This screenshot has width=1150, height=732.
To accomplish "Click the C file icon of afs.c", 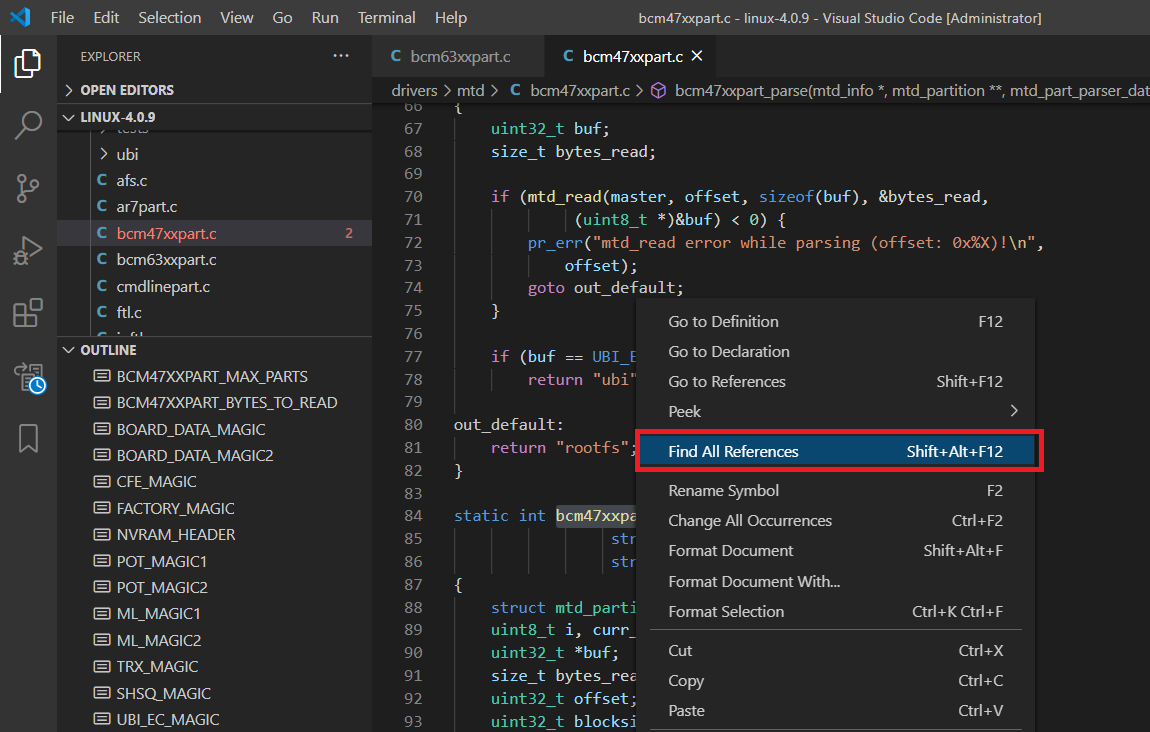I will point(102,180).
